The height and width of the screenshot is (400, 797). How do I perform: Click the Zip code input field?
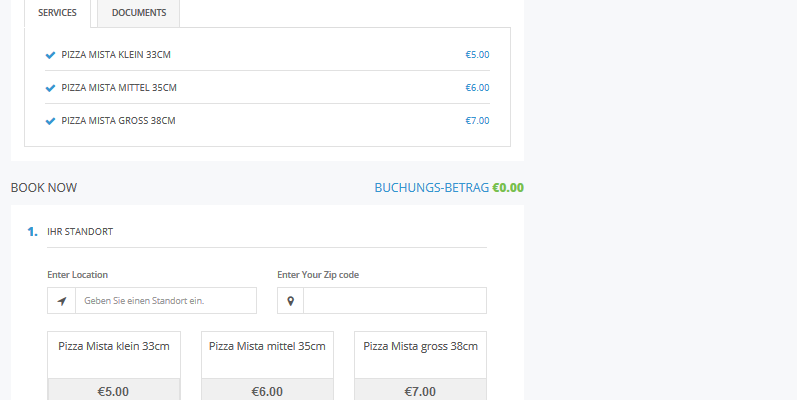[394, 301]
